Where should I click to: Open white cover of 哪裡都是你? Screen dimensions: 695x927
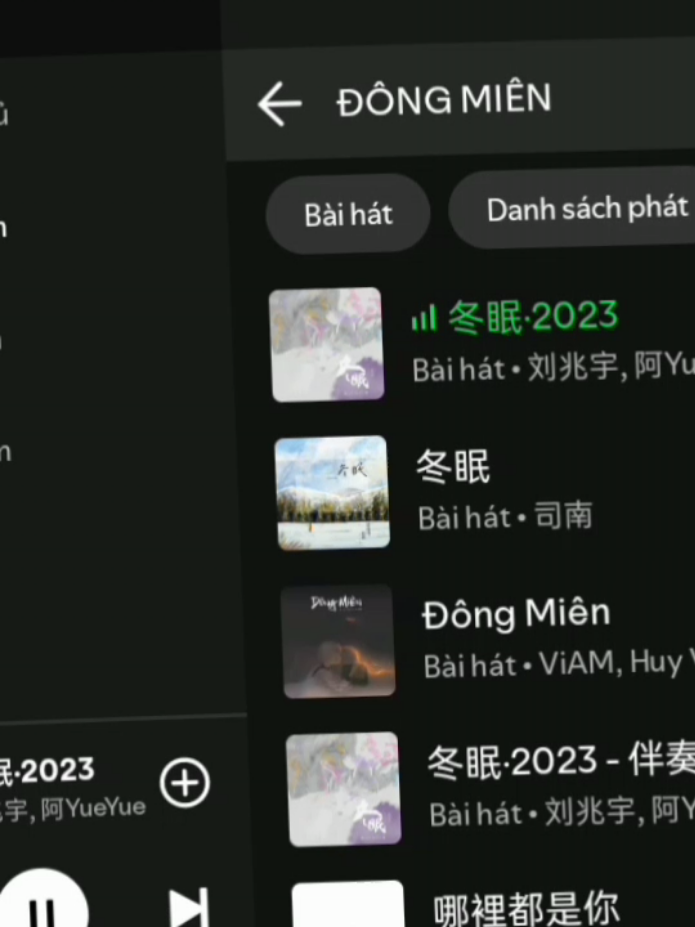349,904
